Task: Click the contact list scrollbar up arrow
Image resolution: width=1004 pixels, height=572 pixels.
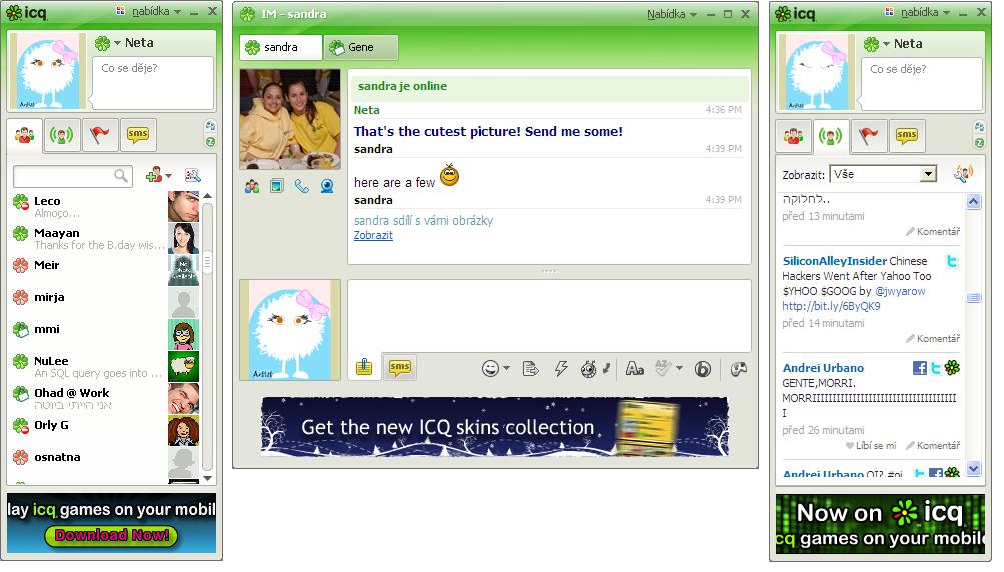Action: [207, 195]
